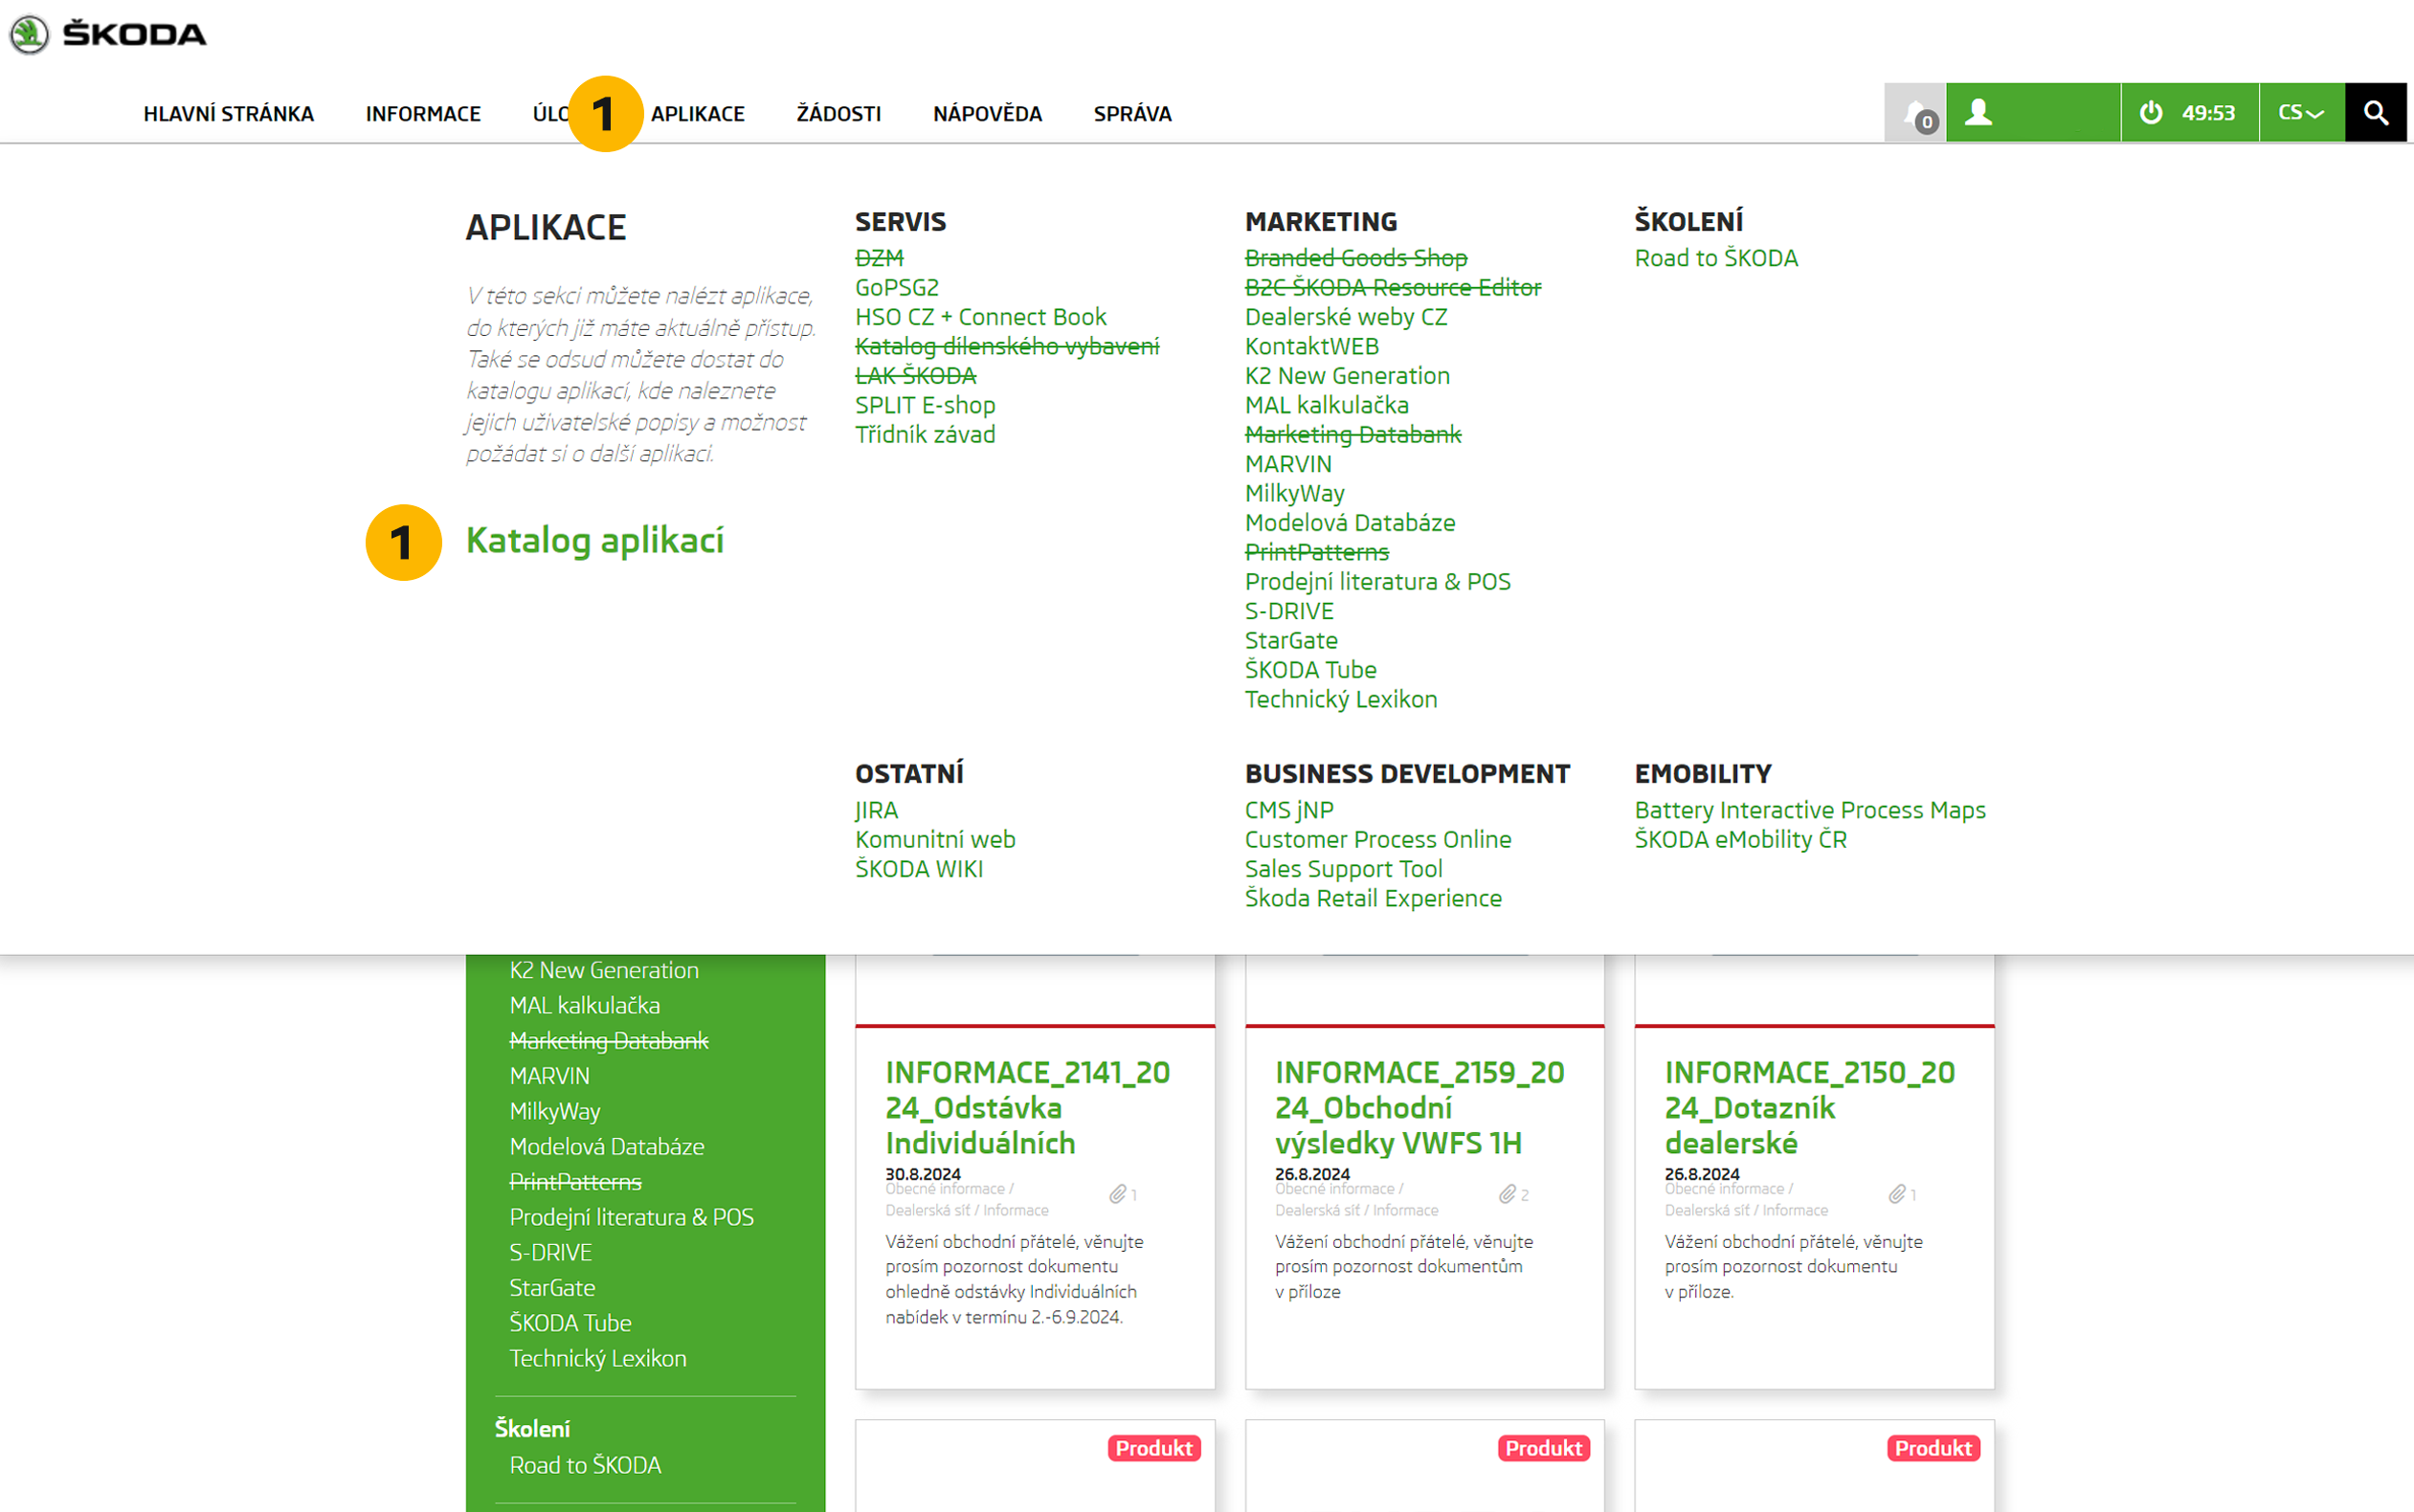This screenshot has width=2414, height=1512.
Task: Open SPLIT E-shop link
Action: [925, 405]
